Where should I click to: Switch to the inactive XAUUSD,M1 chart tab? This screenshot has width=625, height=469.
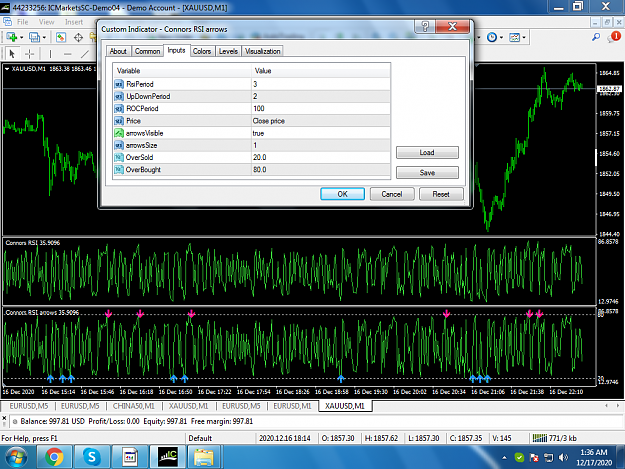(188, 406)
